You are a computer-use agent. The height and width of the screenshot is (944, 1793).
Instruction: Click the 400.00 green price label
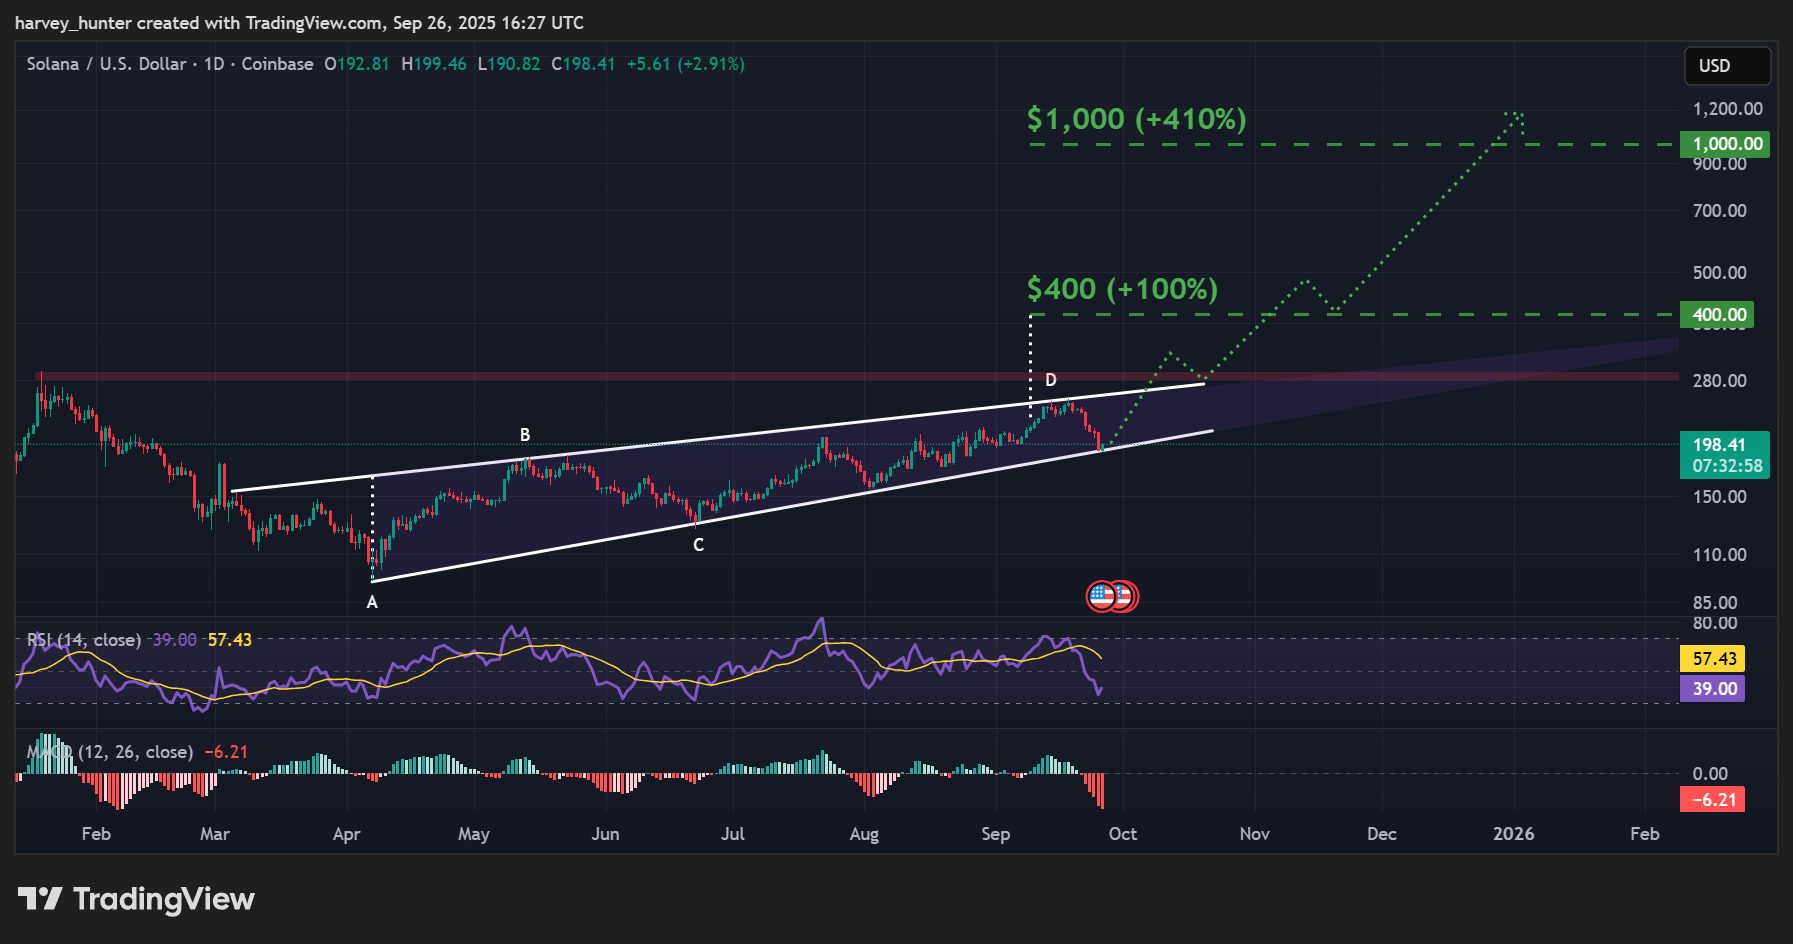pyautogui.click(x=1717, y=315)
